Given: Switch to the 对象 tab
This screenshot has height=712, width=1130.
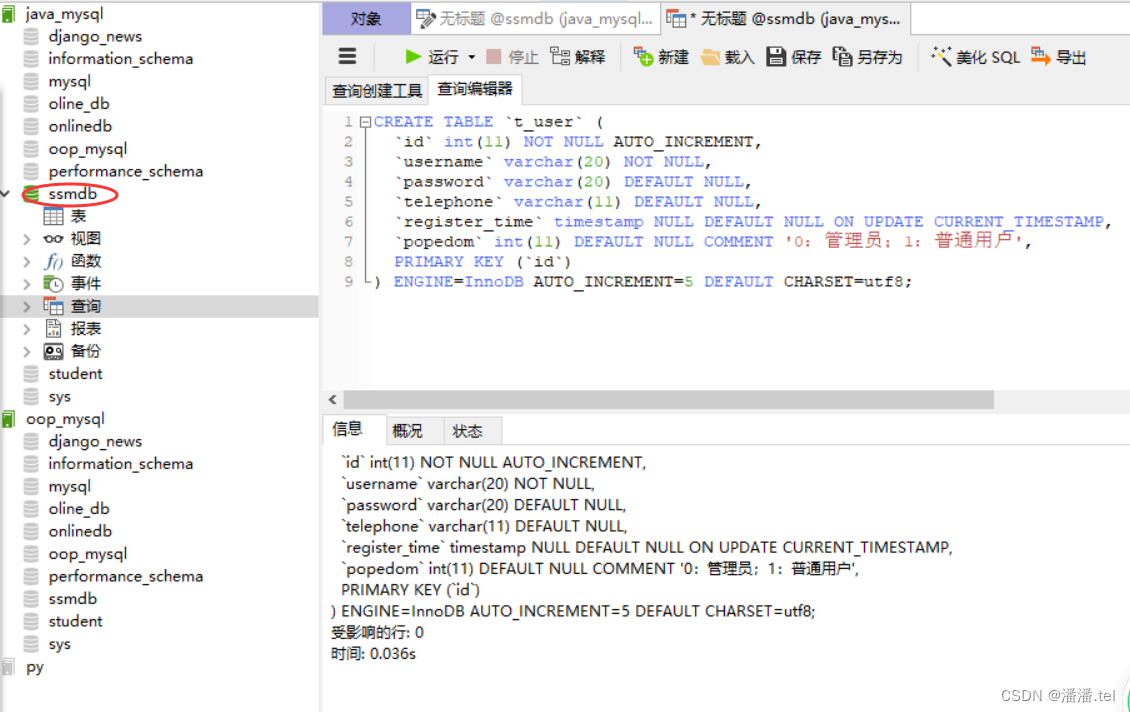Looking at the screenshot, I should pos(366,19).
